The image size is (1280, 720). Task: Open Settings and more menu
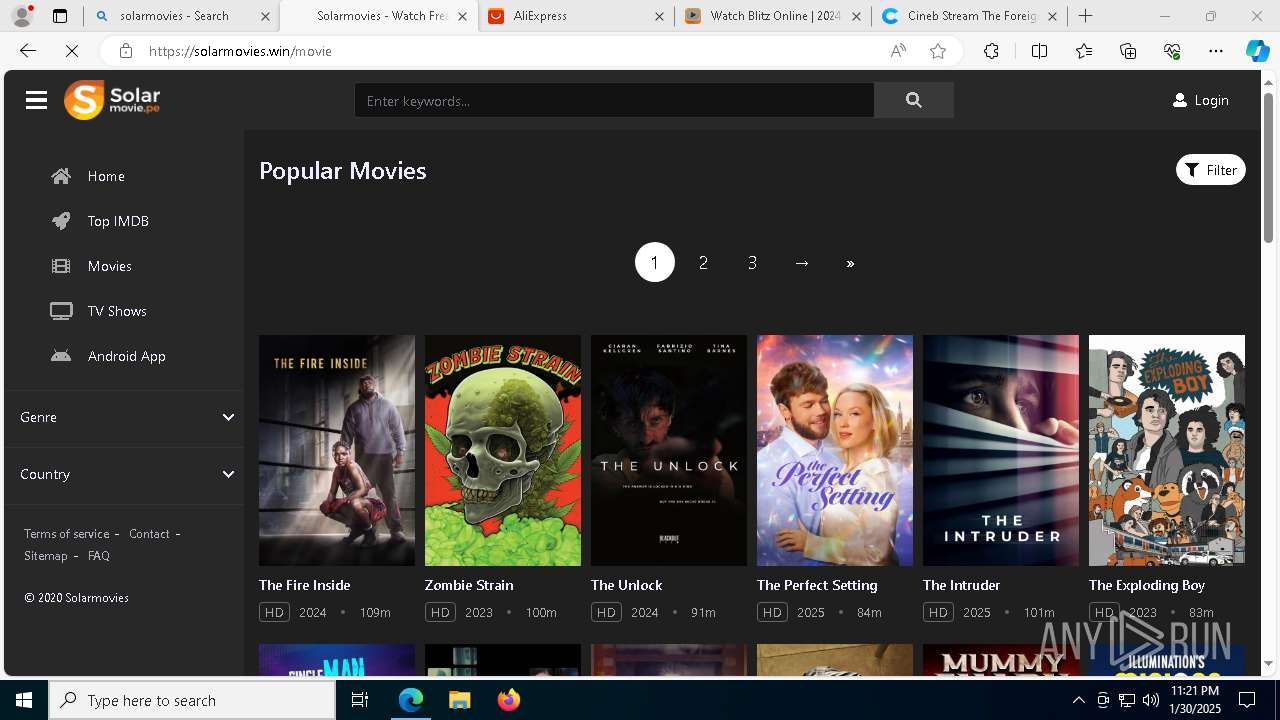(x=1216, y=51)
